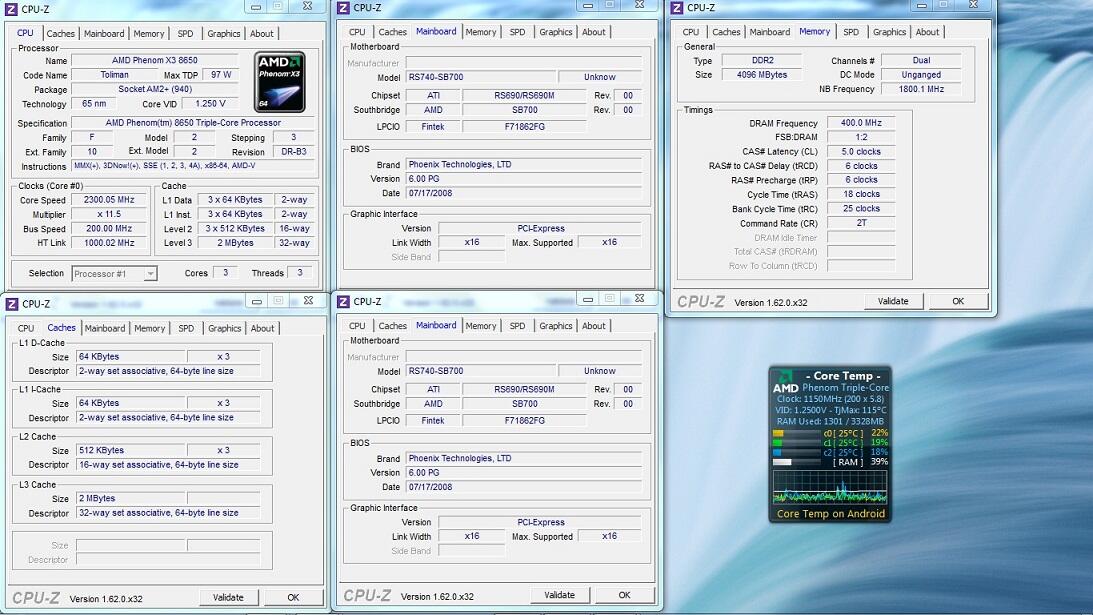The height and width of the screenshot is (615, 1093).
Task: Select Caches tab in Memory window
Action: pyautogui.click(x=726, y=32)
